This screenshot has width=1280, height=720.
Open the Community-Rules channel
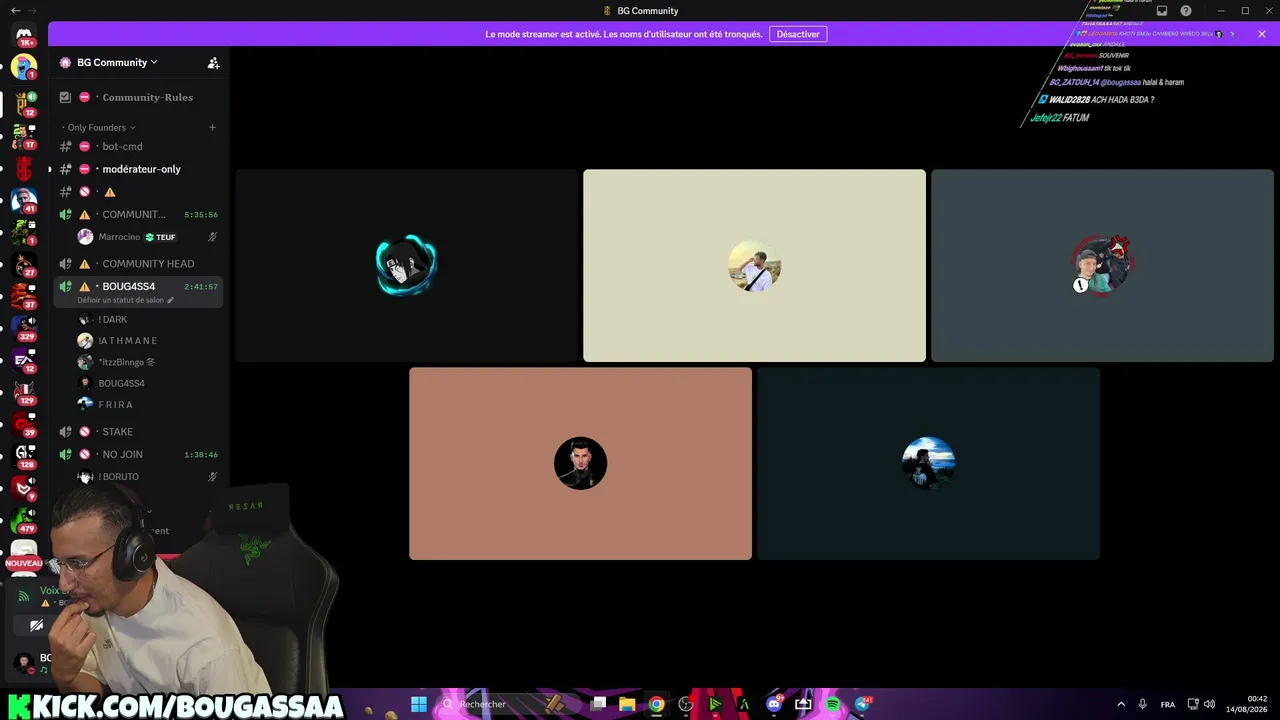138,97
